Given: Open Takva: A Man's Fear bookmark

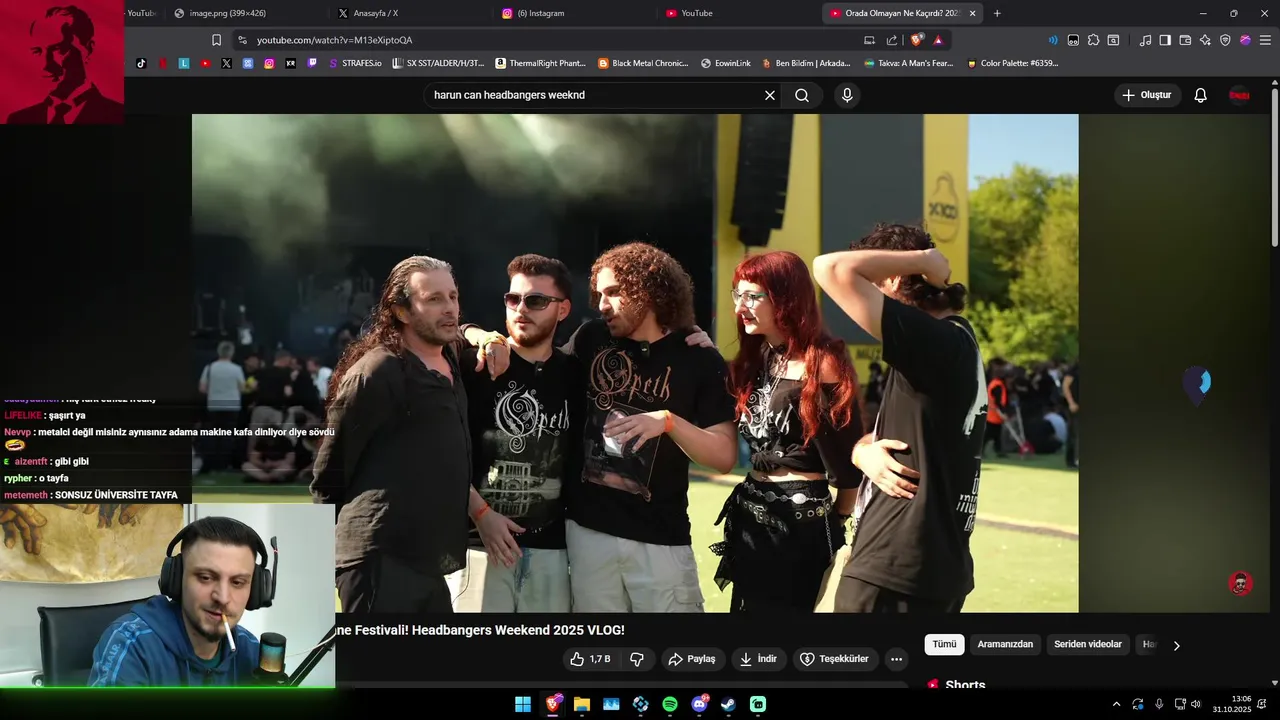Looking at the screenshot, I should (x=908, y=63).
